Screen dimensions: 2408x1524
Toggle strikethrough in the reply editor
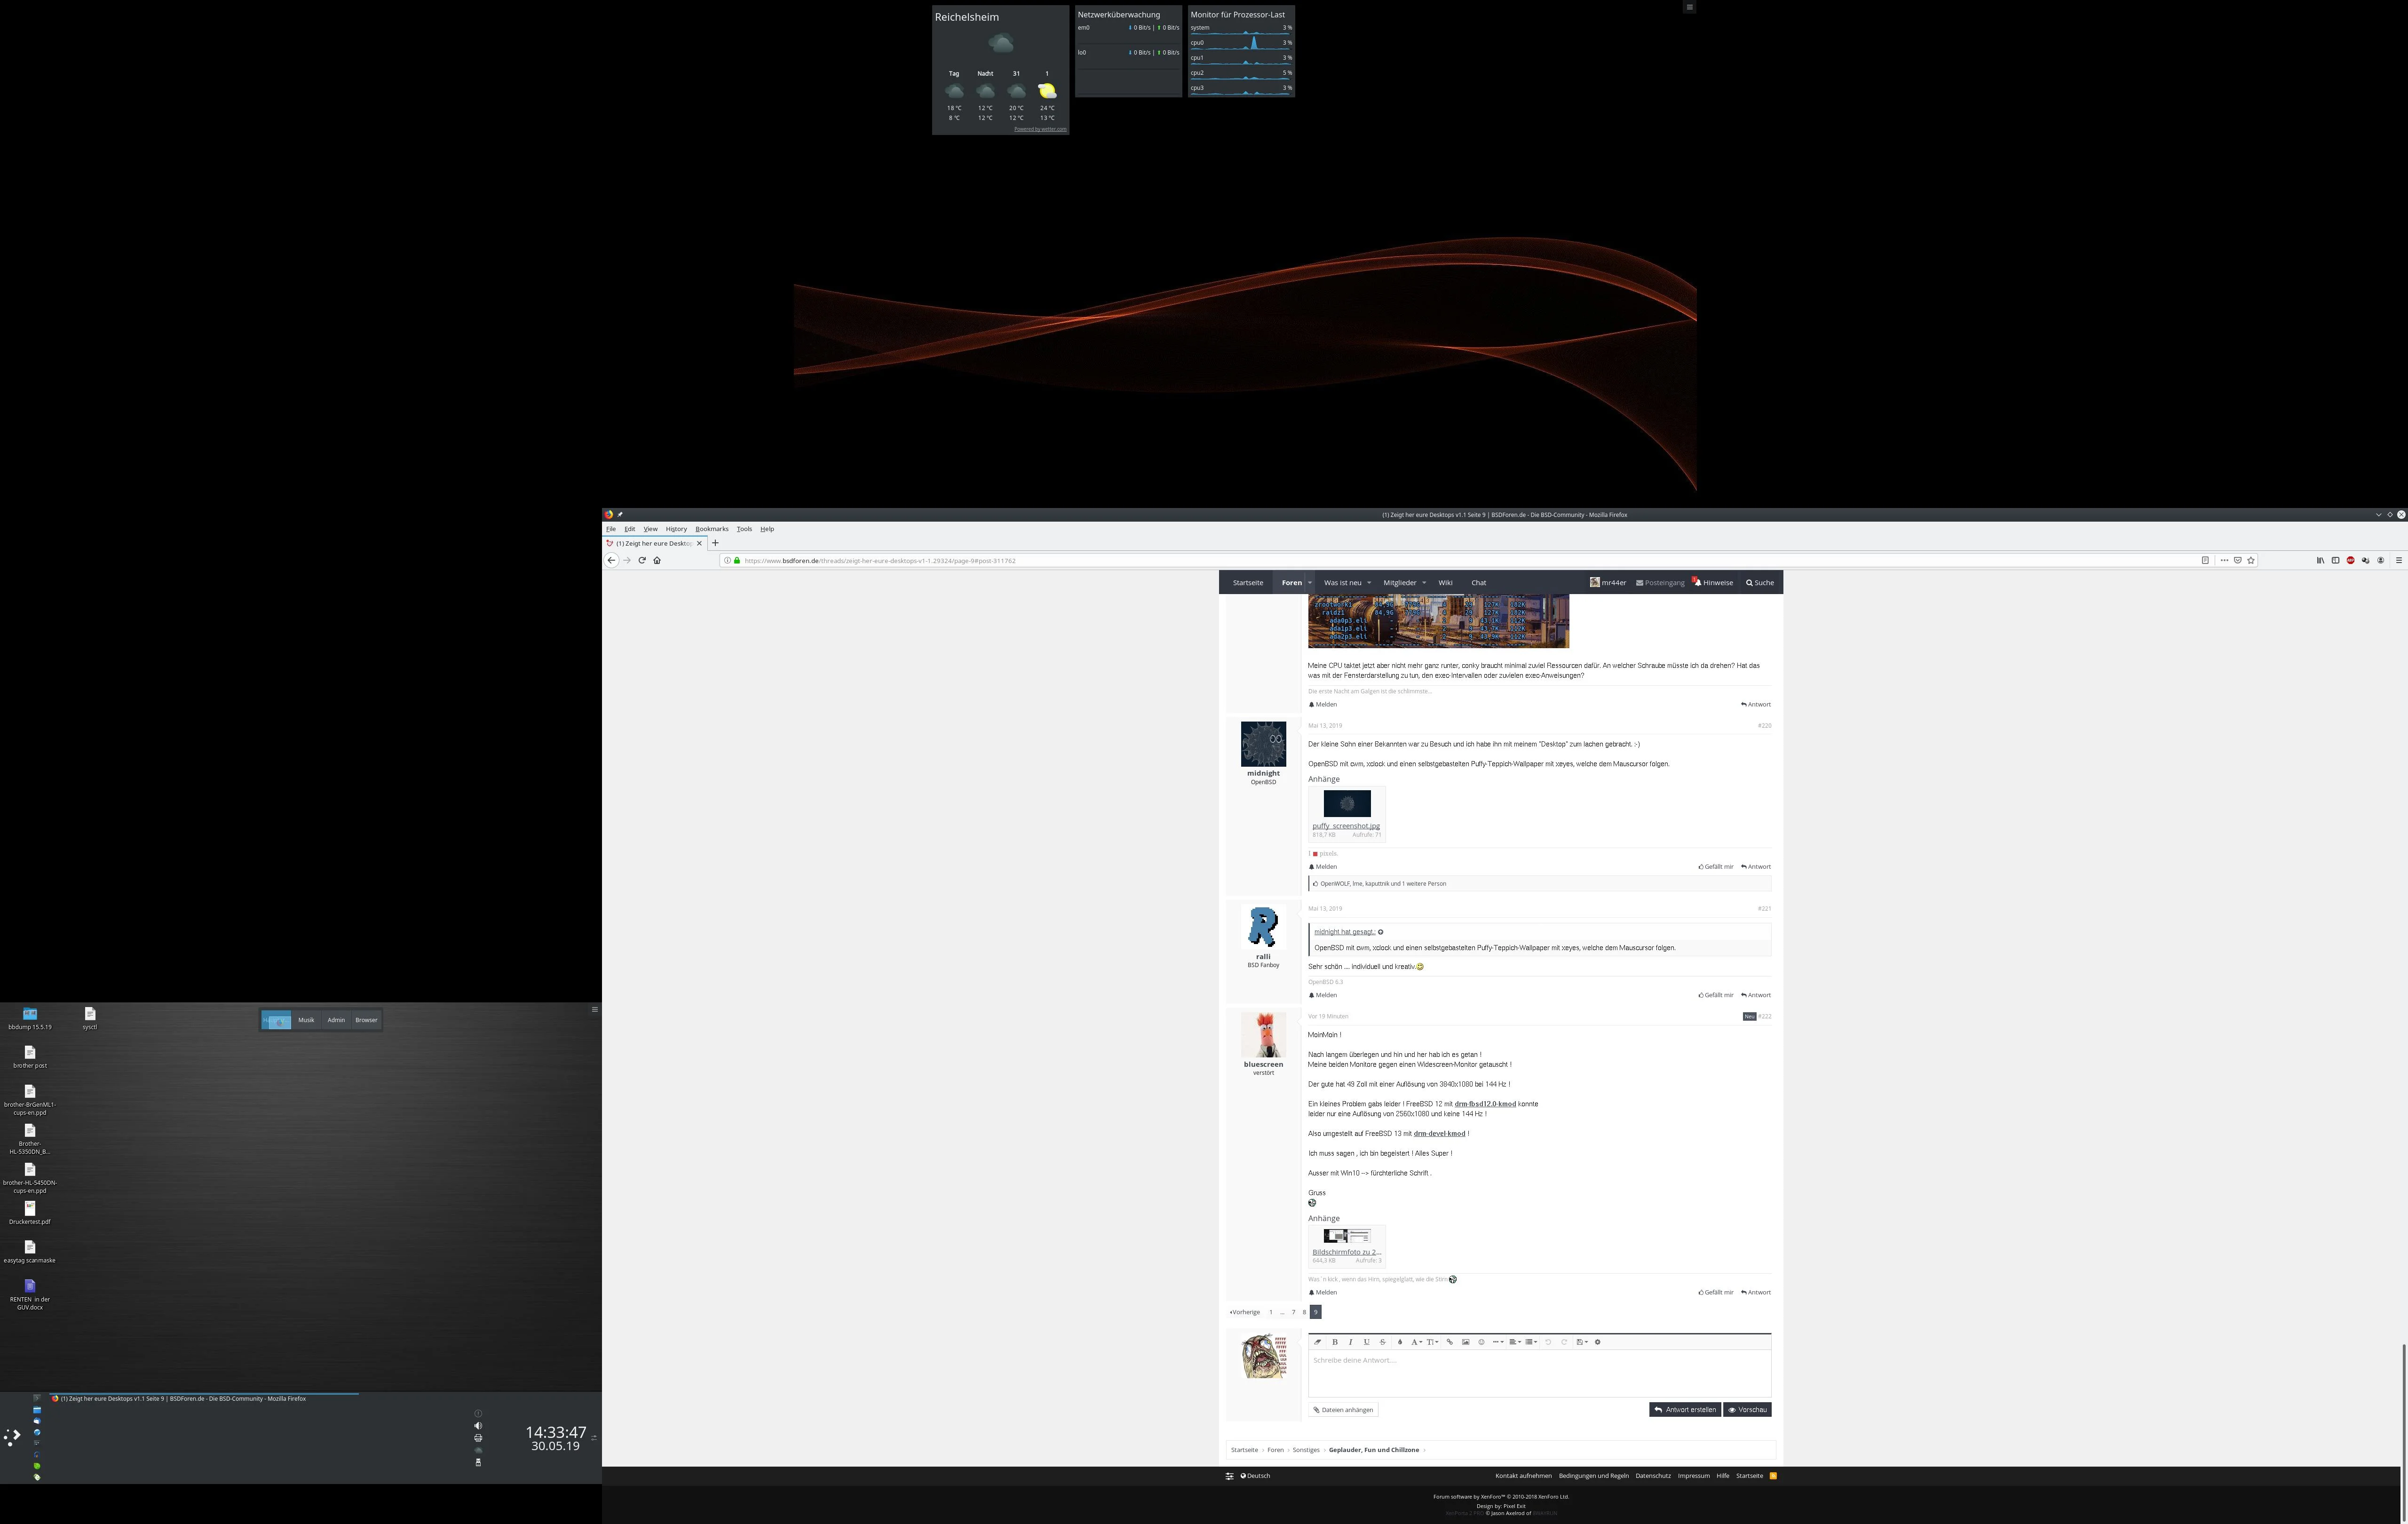(x=1383, y=1342)
